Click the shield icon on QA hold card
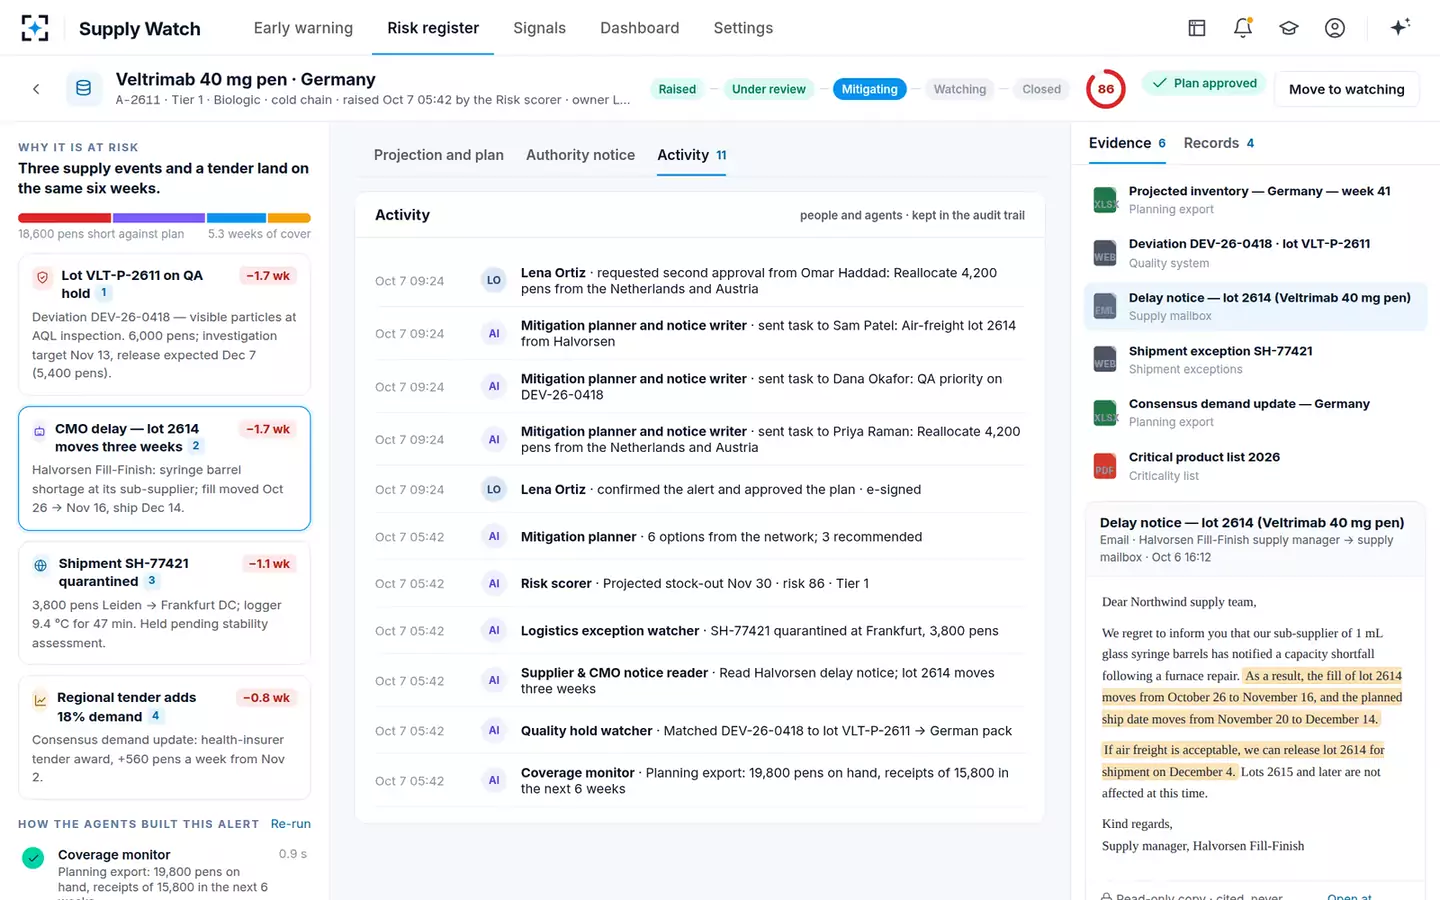1440x900 pixels. click(42, 277)
